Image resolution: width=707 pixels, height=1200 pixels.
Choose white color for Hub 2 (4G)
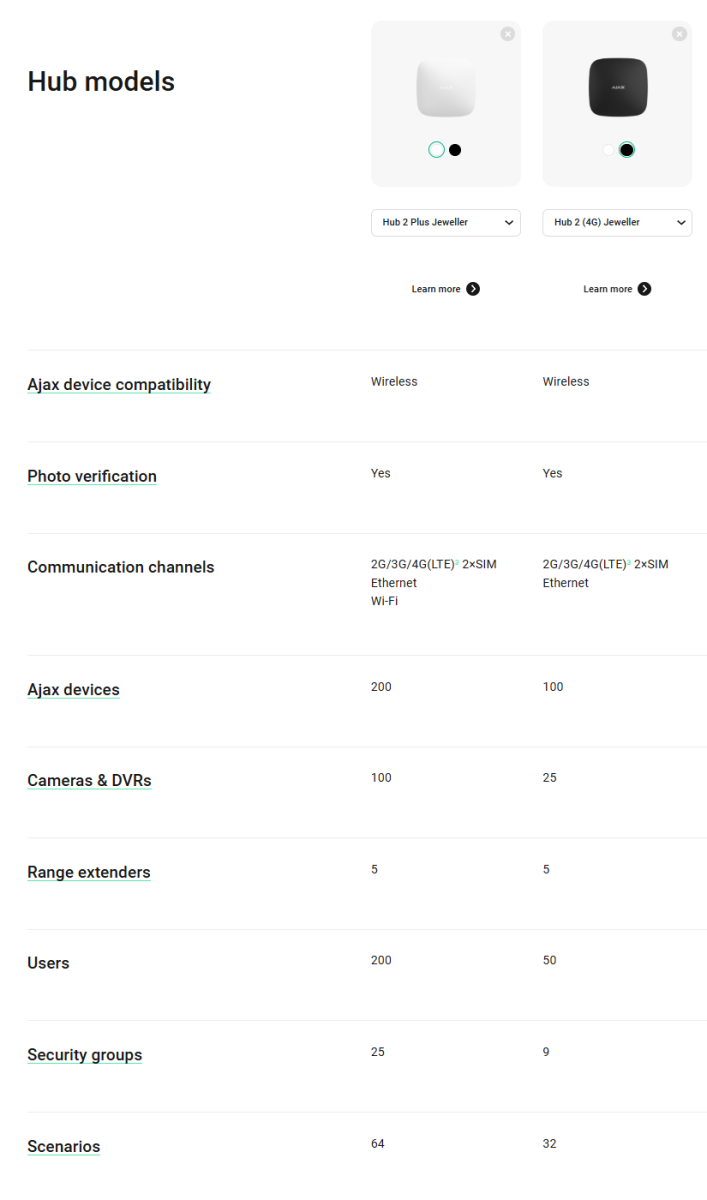(608, 150)
